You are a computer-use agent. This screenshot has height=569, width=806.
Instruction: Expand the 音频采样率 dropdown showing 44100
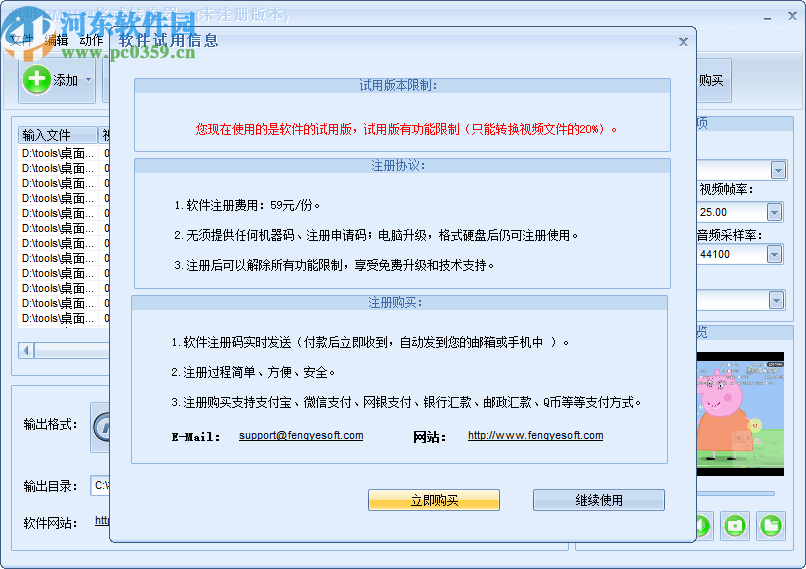775,254
